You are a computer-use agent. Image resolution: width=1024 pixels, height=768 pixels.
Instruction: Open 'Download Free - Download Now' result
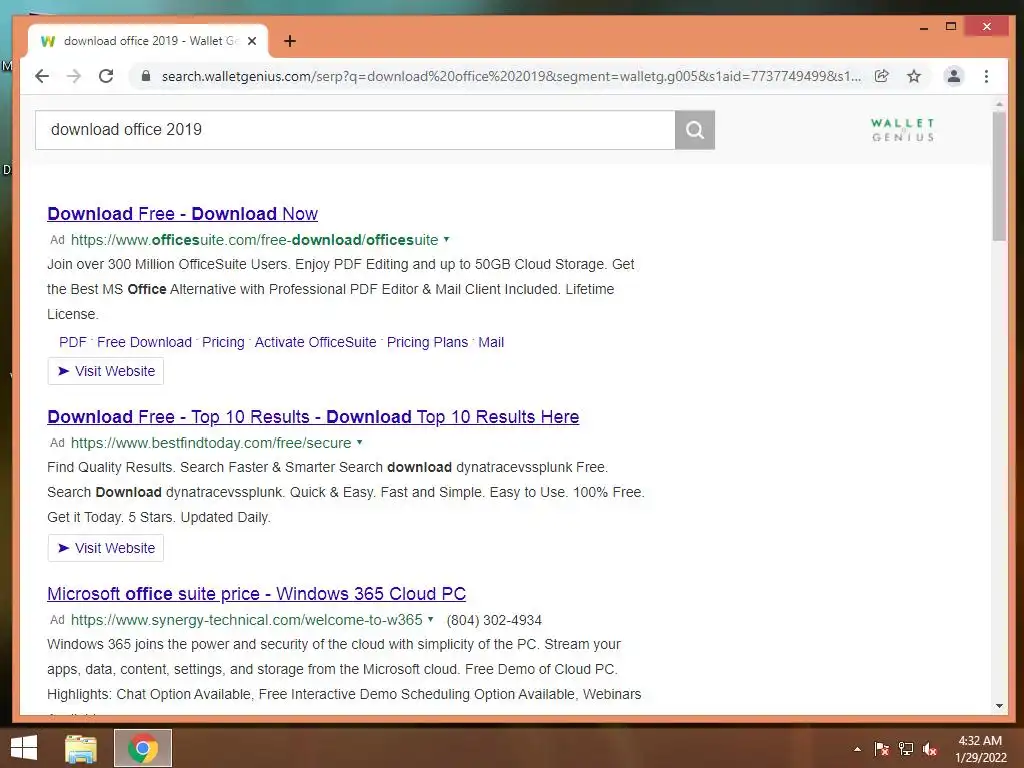pos(182,214)
